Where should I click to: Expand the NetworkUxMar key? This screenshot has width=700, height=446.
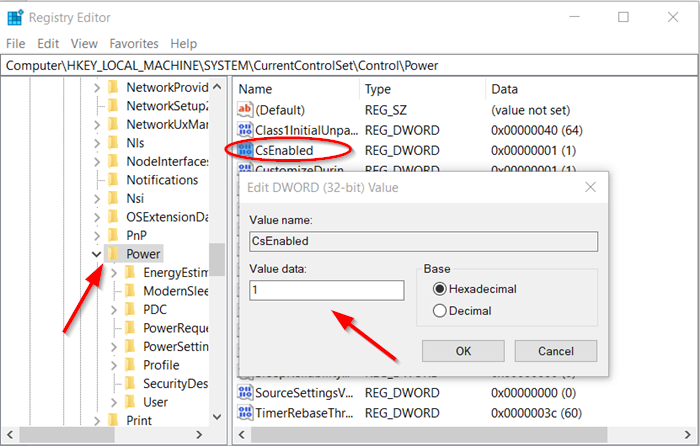click(x=97, y=125)
